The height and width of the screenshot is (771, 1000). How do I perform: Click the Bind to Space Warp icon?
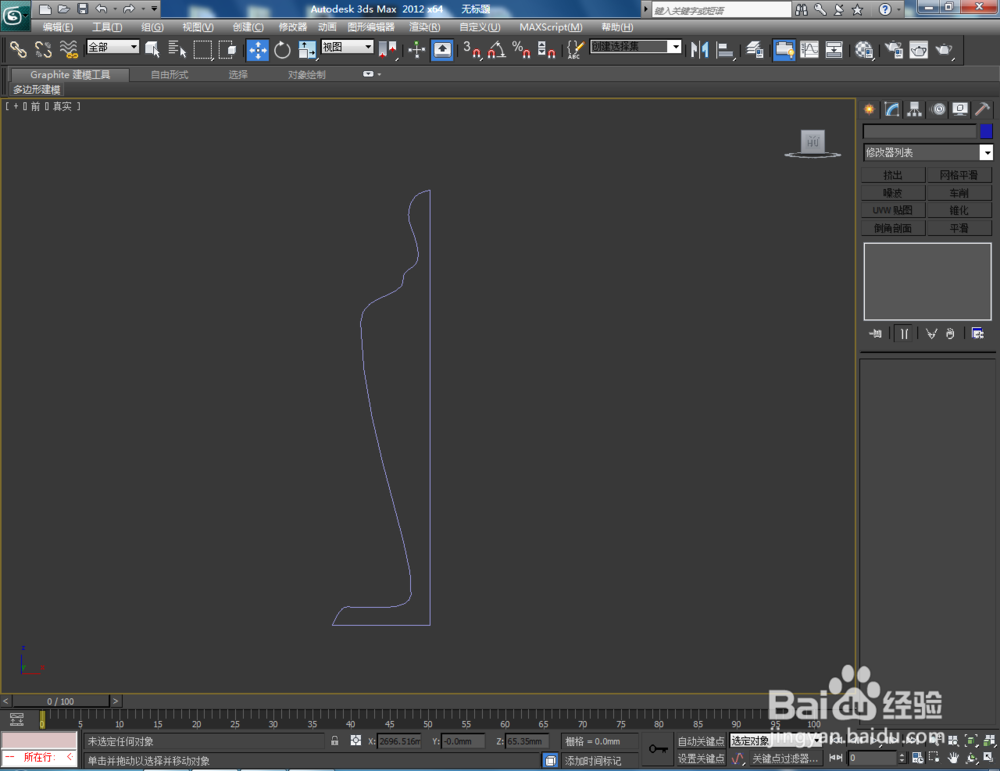coord(68,49)
